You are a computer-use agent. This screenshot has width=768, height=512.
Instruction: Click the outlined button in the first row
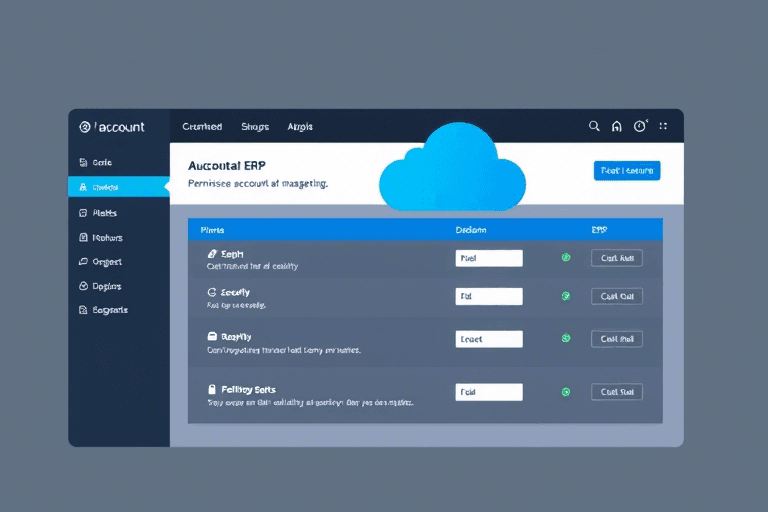616,258
